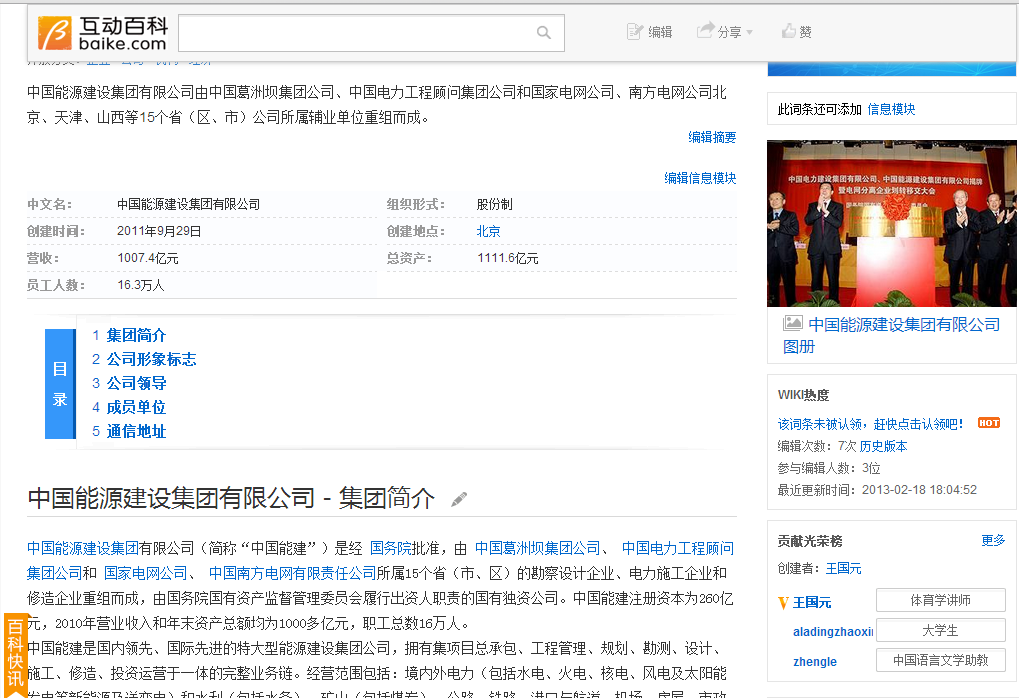Click the 编辑信息模块 link
Screen dimensions: 1019x698
700,178
